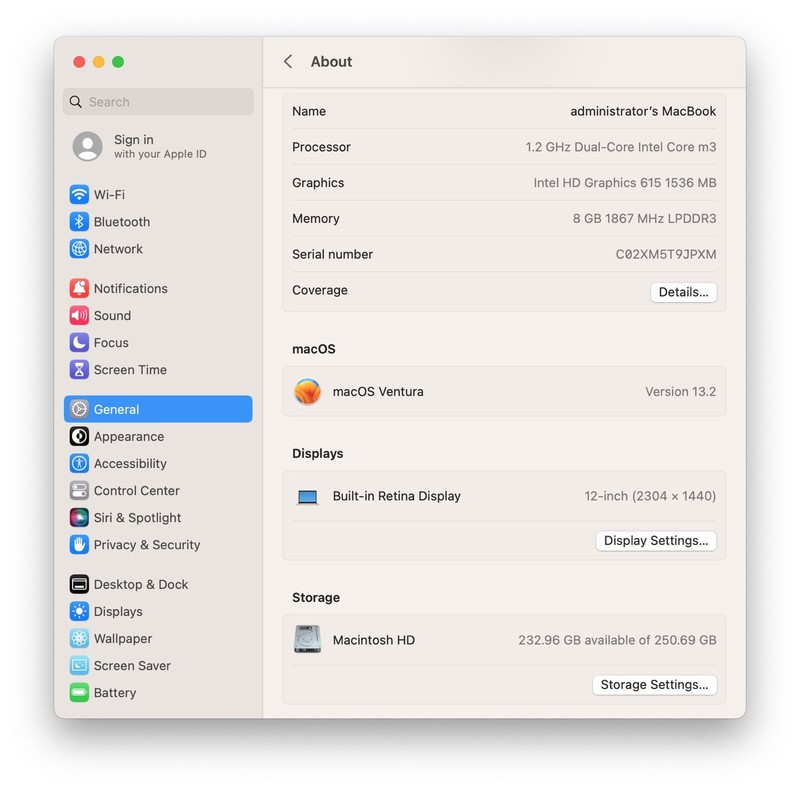Focus the Search field
The image size is (800, 790).
coord(158,102)
